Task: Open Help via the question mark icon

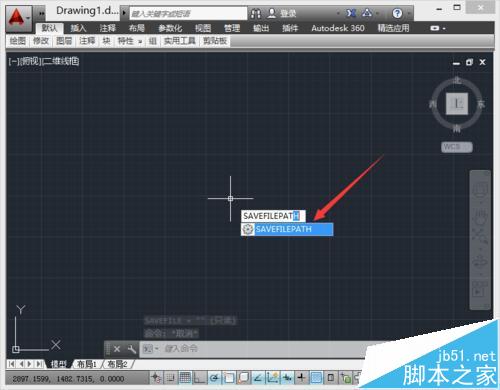Action: [x=397, y=13]
